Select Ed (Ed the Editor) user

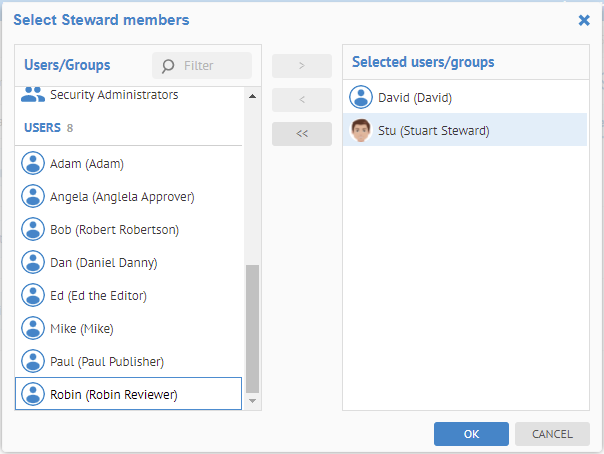point(98,296)
